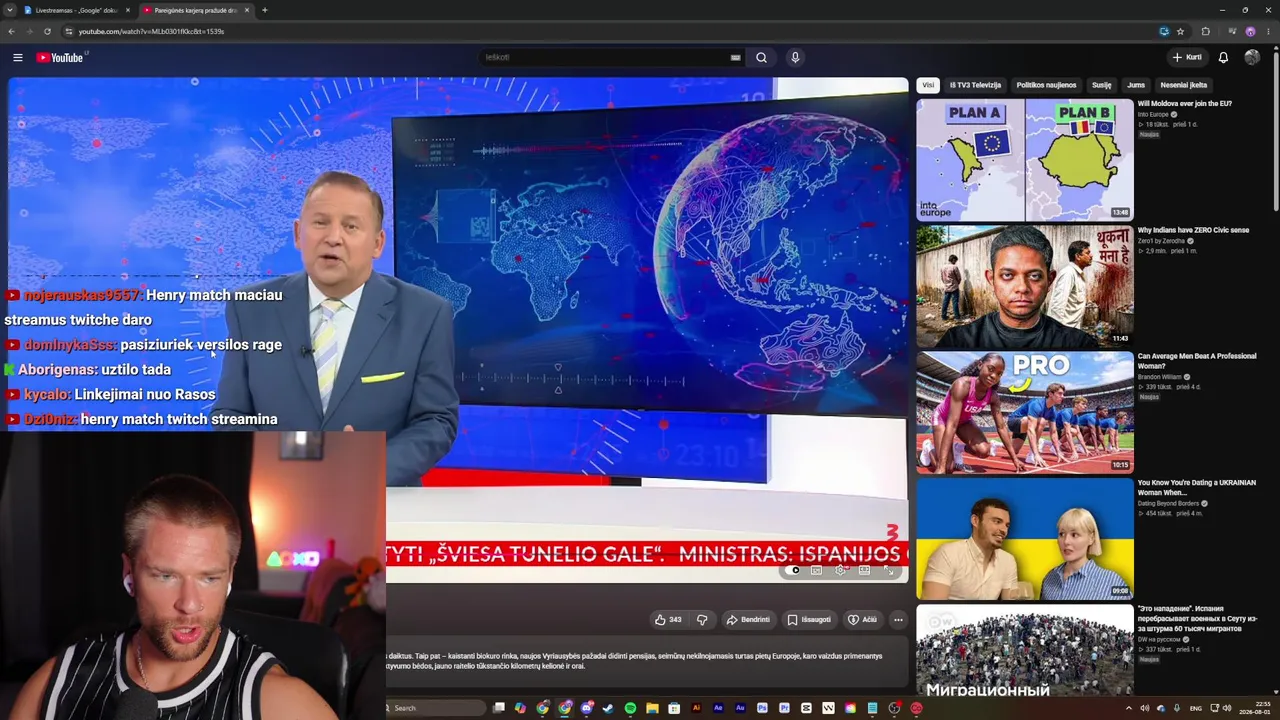
Task: Open 'Will Moldova ever join the EU?' video title
Action: point(1184,104)
